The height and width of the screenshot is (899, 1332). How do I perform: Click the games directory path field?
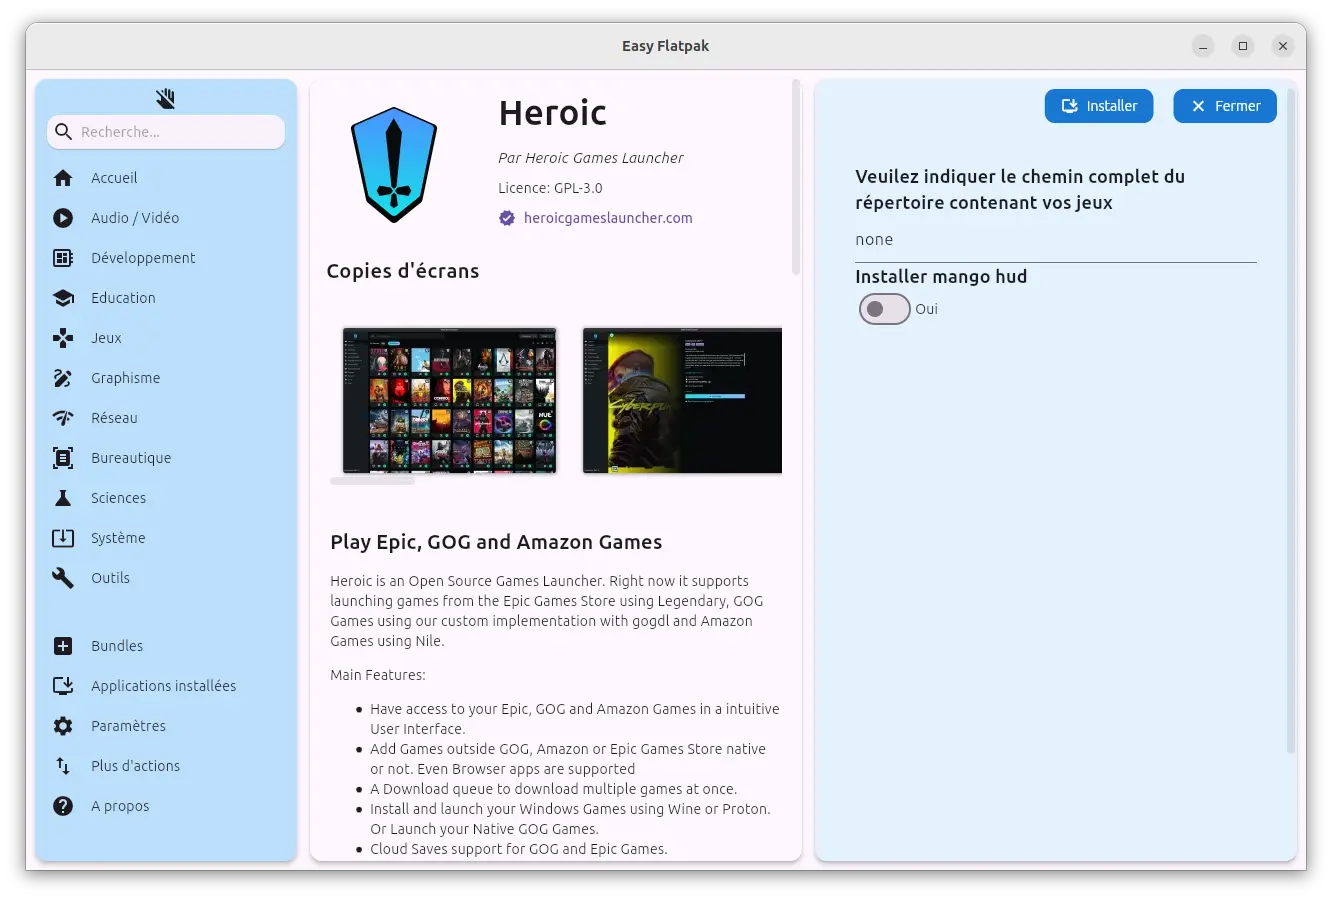(1056, 240)
